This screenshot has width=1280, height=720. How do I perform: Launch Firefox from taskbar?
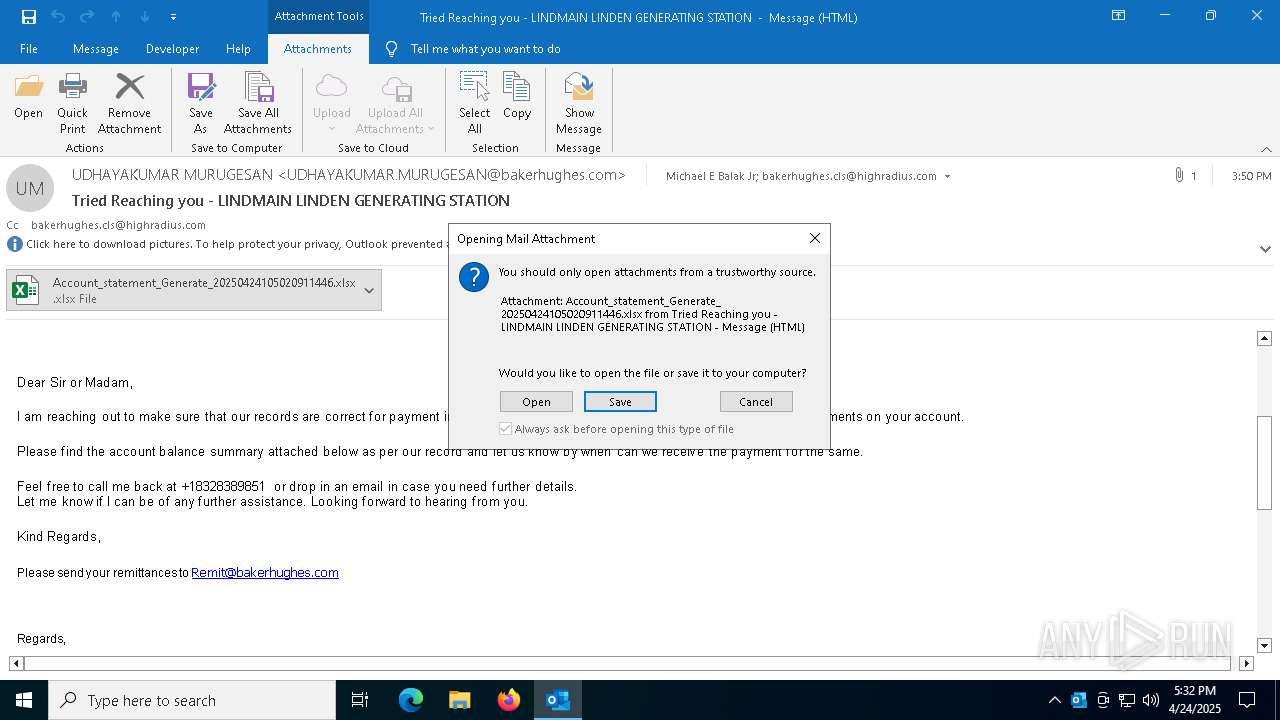click(x=509, y=700)
